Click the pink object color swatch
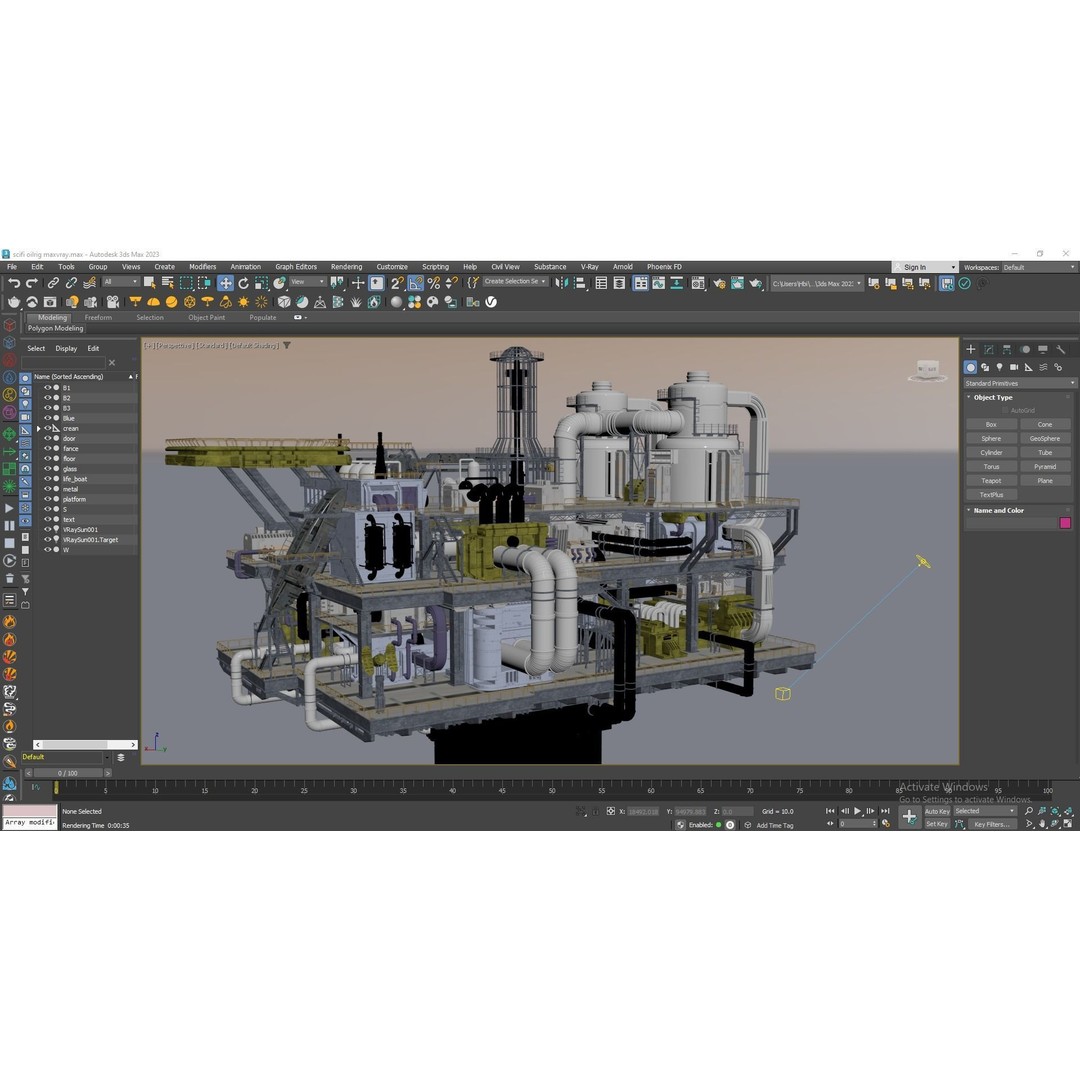Image resolution: width=1080 pixels, height=1080 pixels. pos(1065,522)
